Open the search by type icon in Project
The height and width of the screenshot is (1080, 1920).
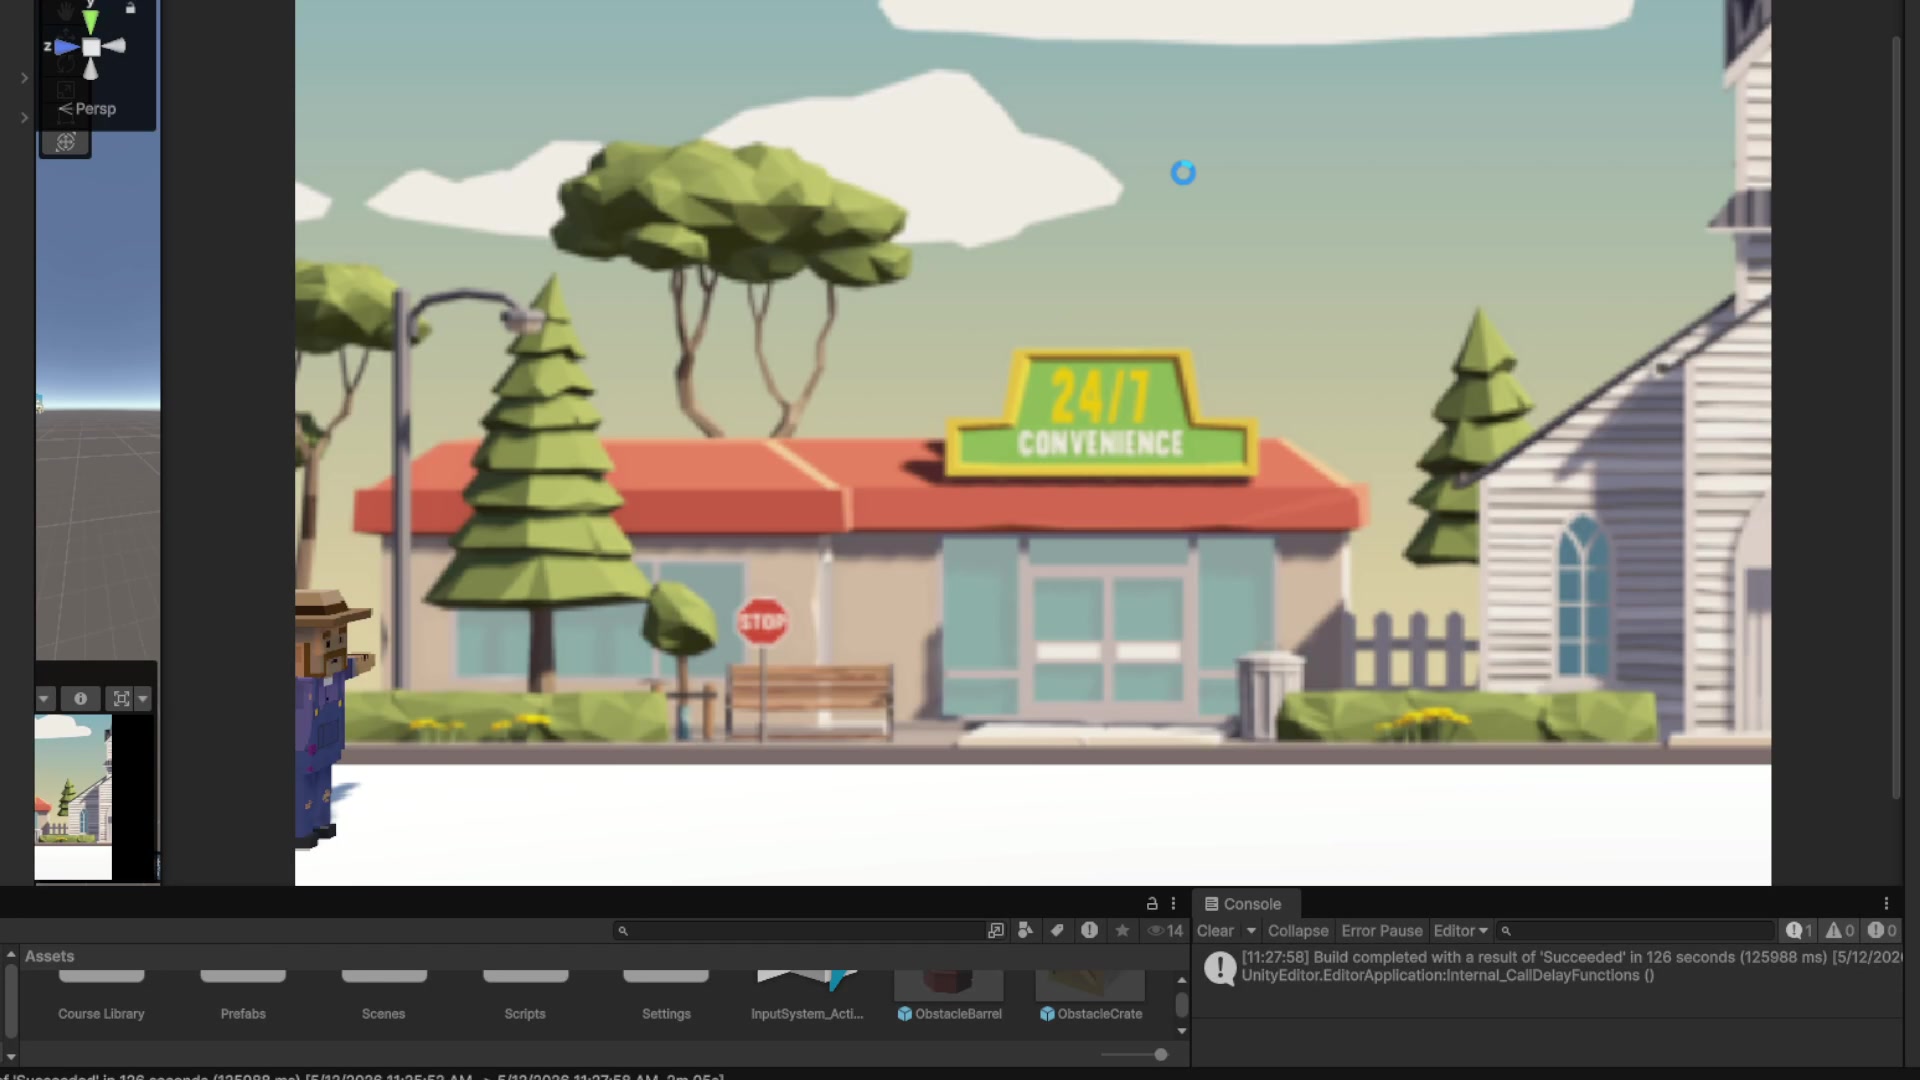[x=1025, y=930]
